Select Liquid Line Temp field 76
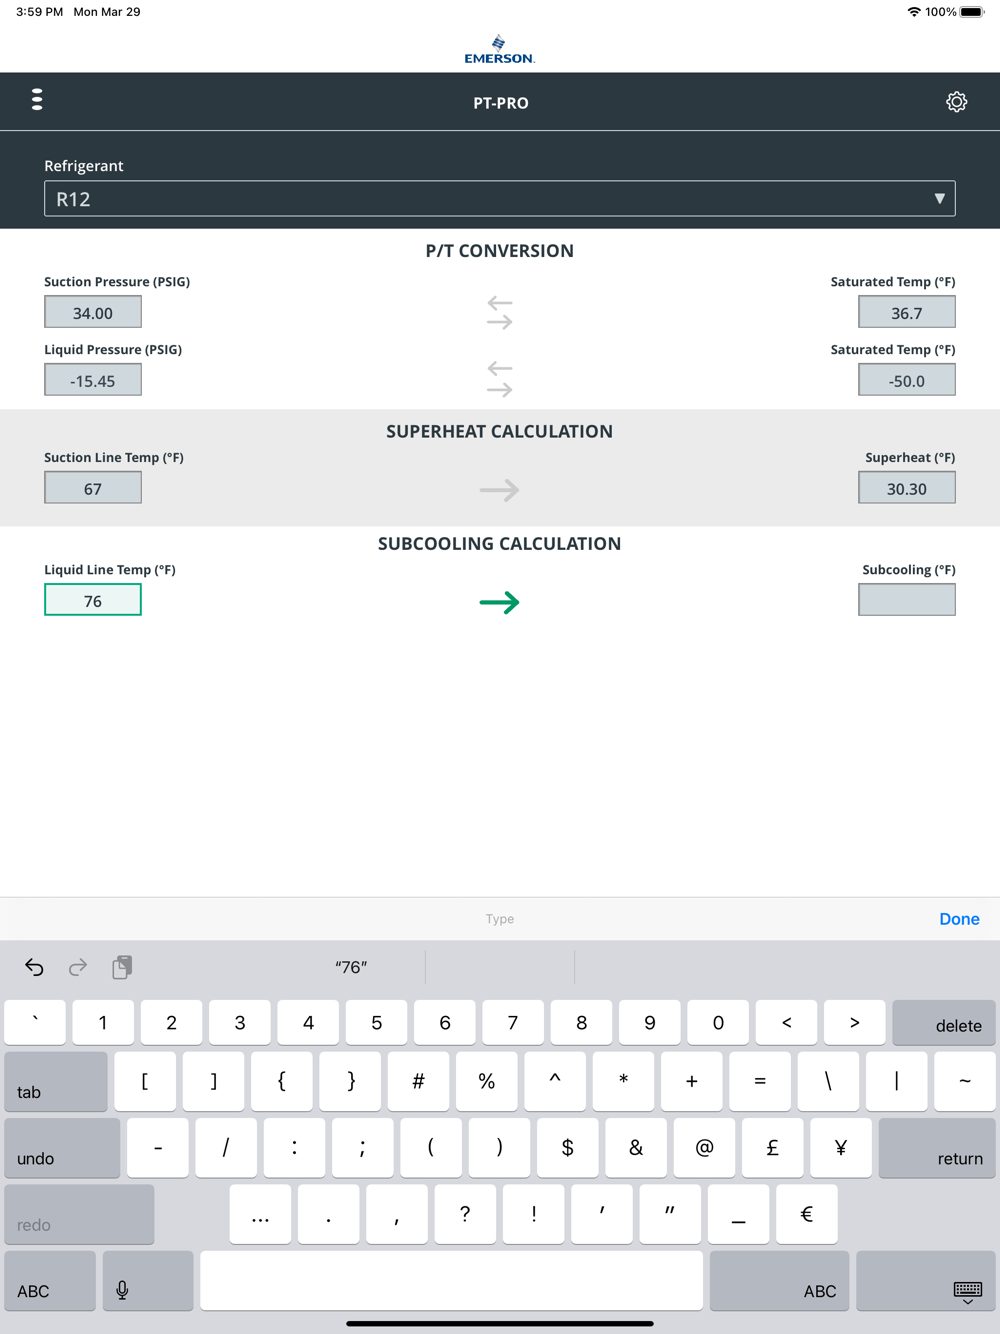This screenshot has height=1334, width=1000. tap(93, 601)
